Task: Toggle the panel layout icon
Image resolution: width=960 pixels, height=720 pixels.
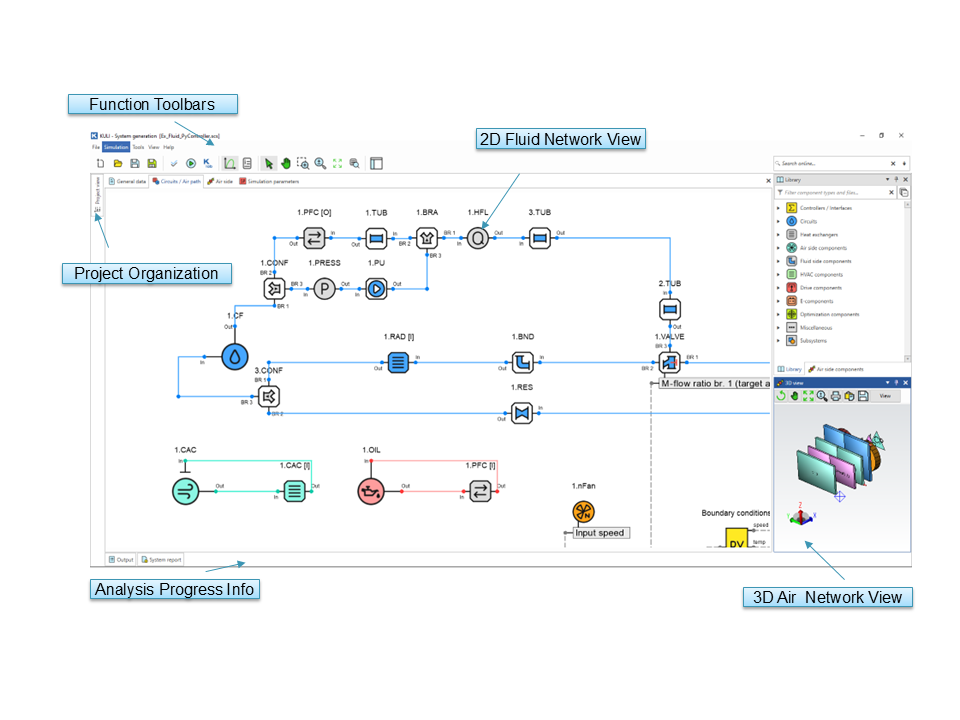Action: pyautogui.click(x=377, y=163)
